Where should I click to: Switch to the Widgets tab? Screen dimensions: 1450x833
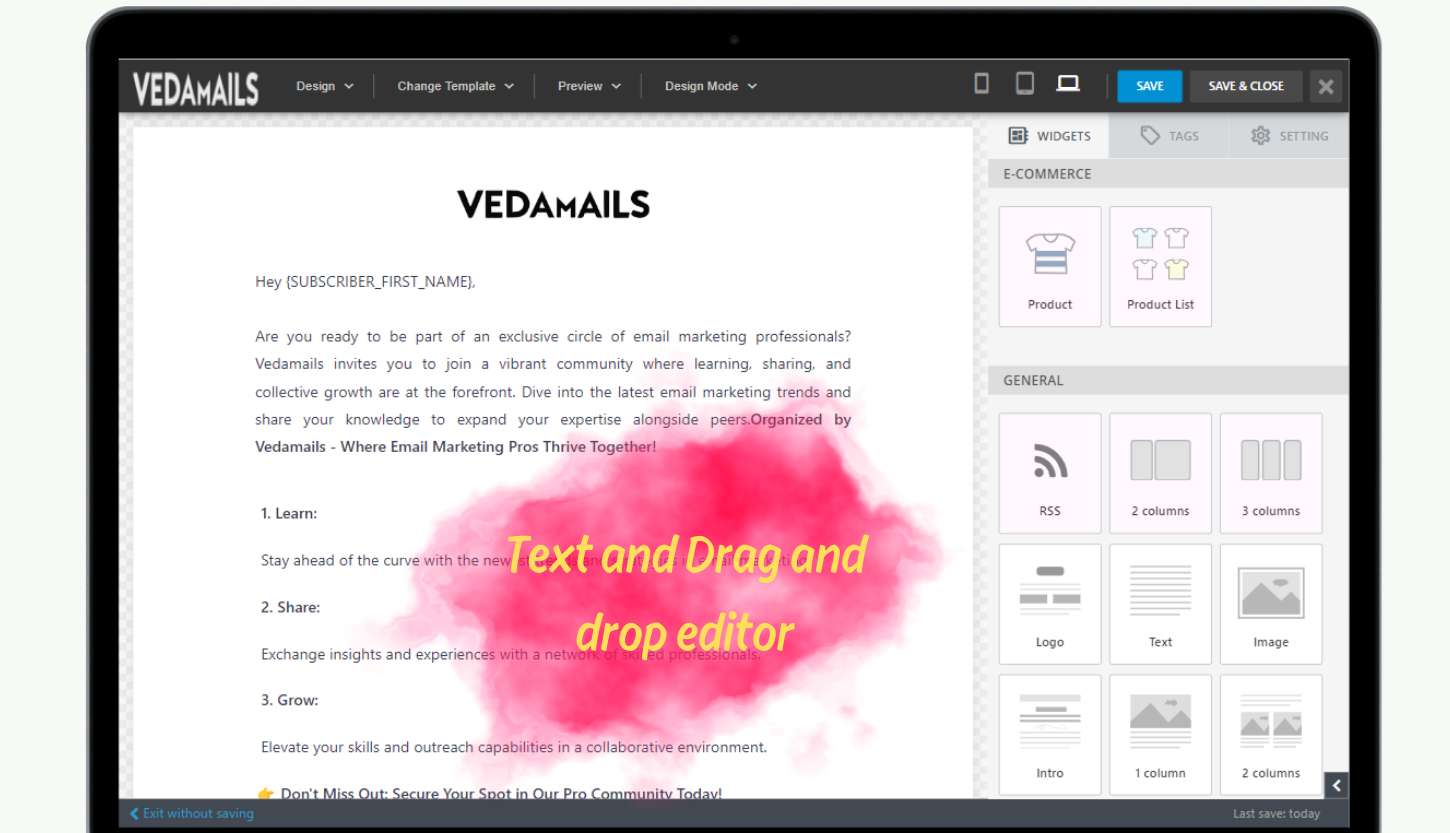pos(1049,136)
